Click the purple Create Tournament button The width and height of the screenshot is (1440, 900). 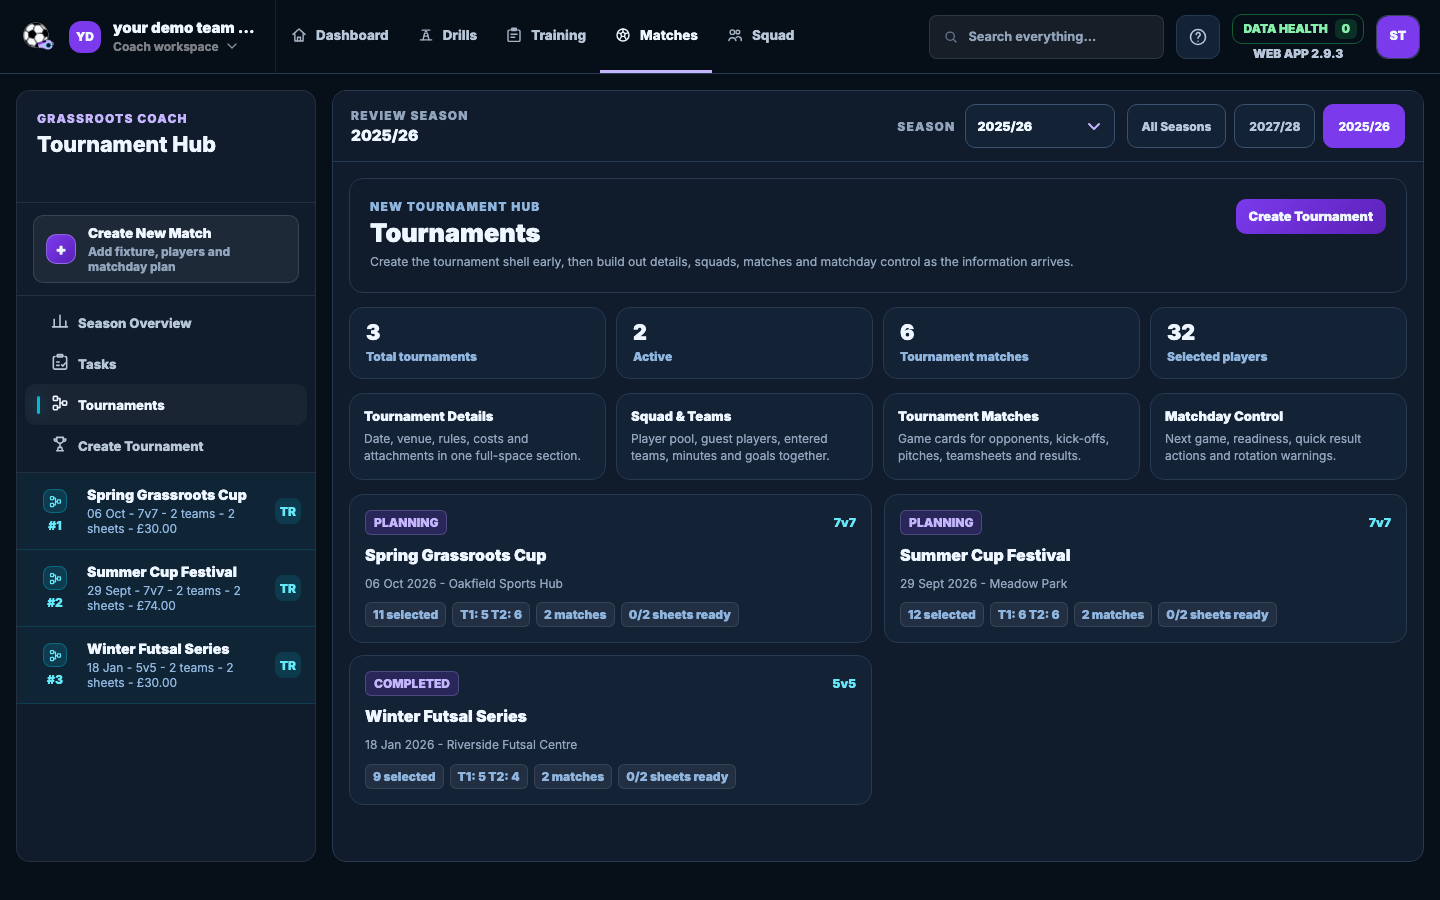point(1310,216)
